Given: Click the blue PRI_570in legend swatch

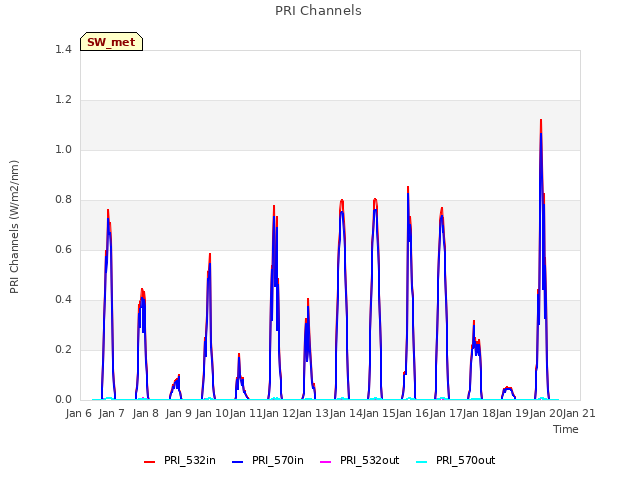Looking at the screenshot, I should (238, 462).
